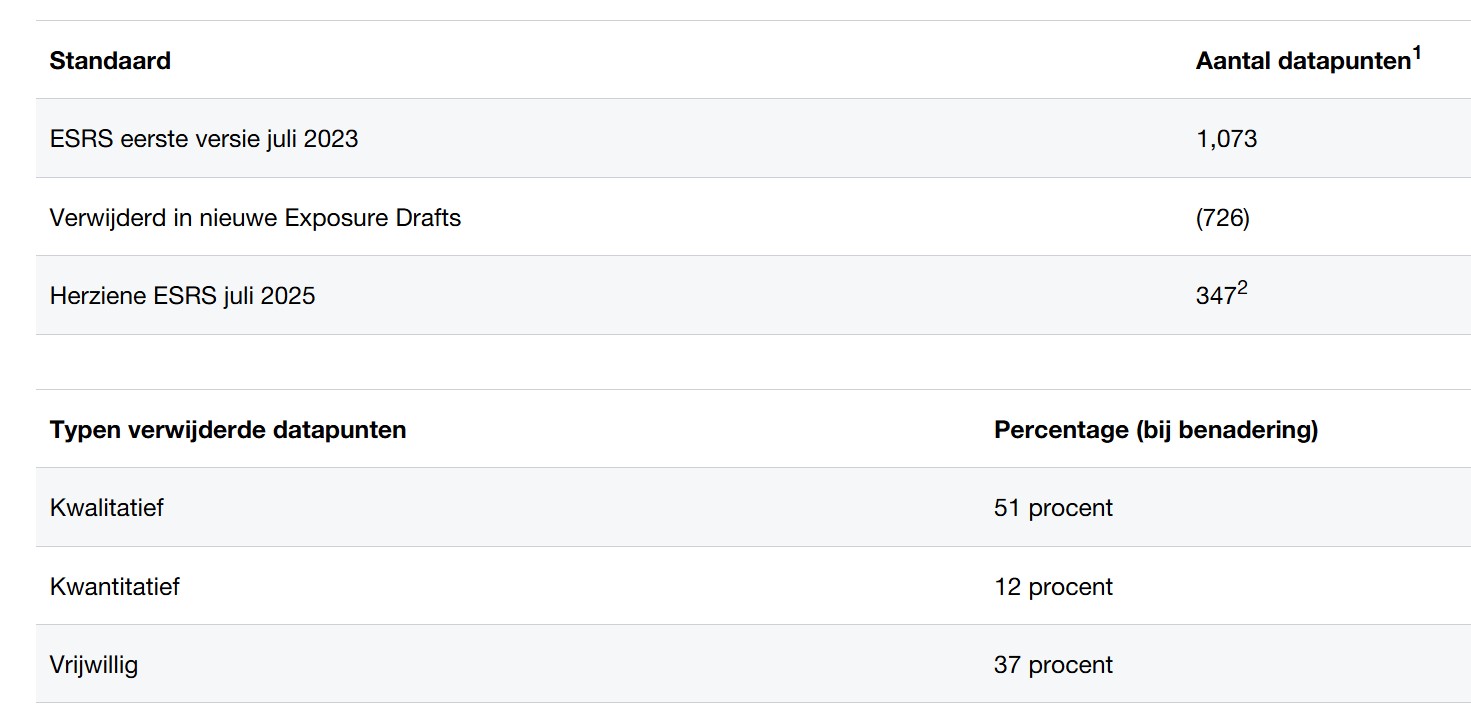Select the Vrijwillig row label
Image resolution: width=1471 pixels, height=718 pixels.
pos(94,665)
